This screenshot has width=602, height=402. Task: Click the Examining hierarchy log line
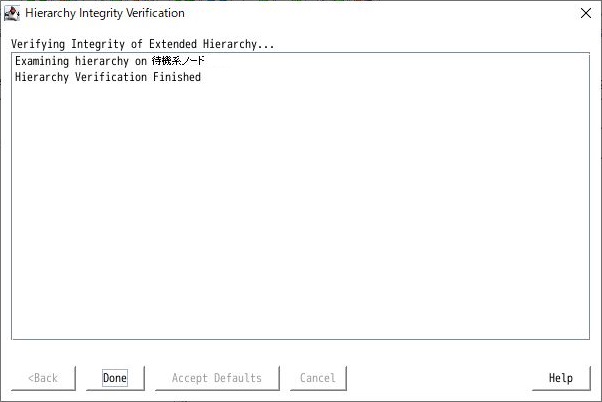[110, 61]
